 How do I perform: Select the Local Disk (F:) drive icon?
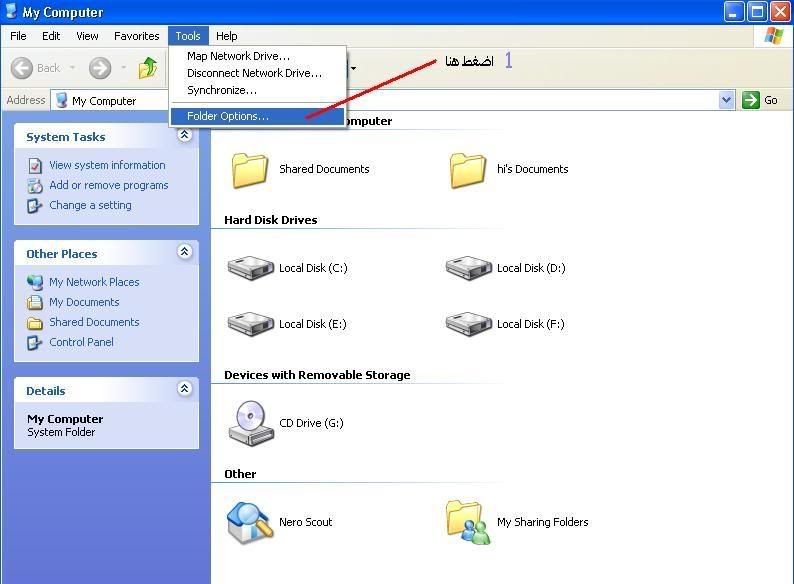(x=468, y=324)
